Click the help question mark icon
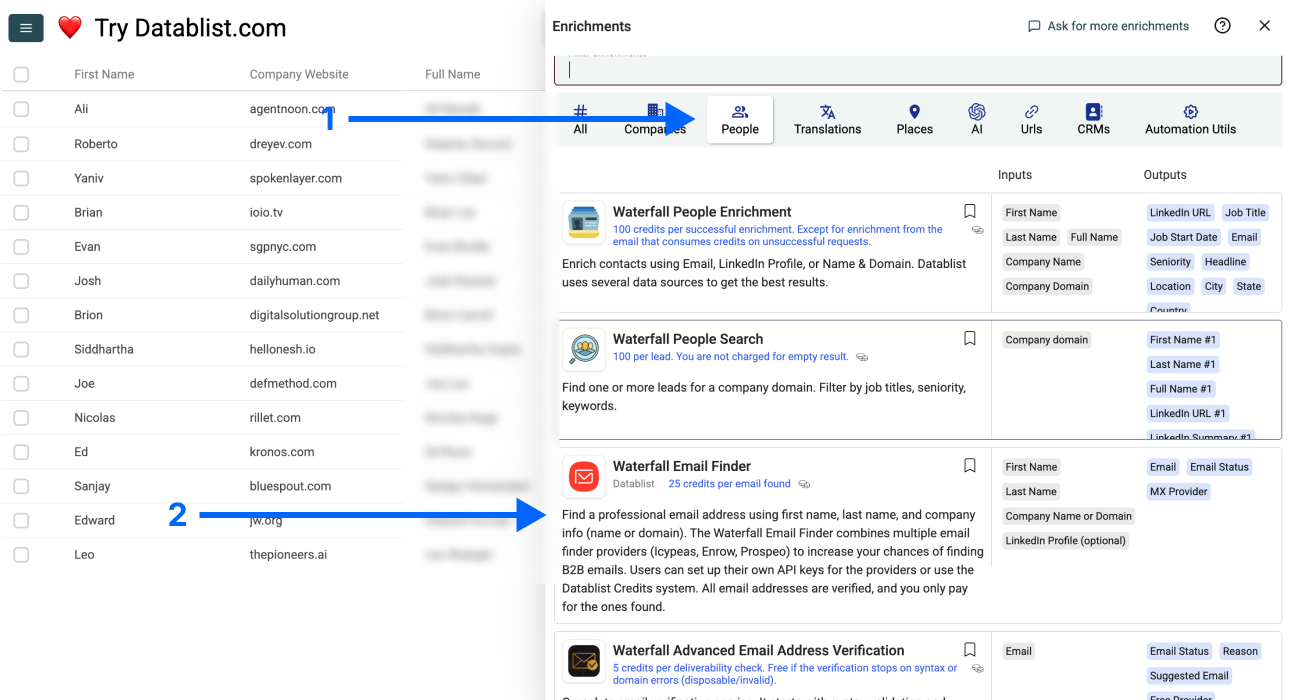 point(1222,26)
